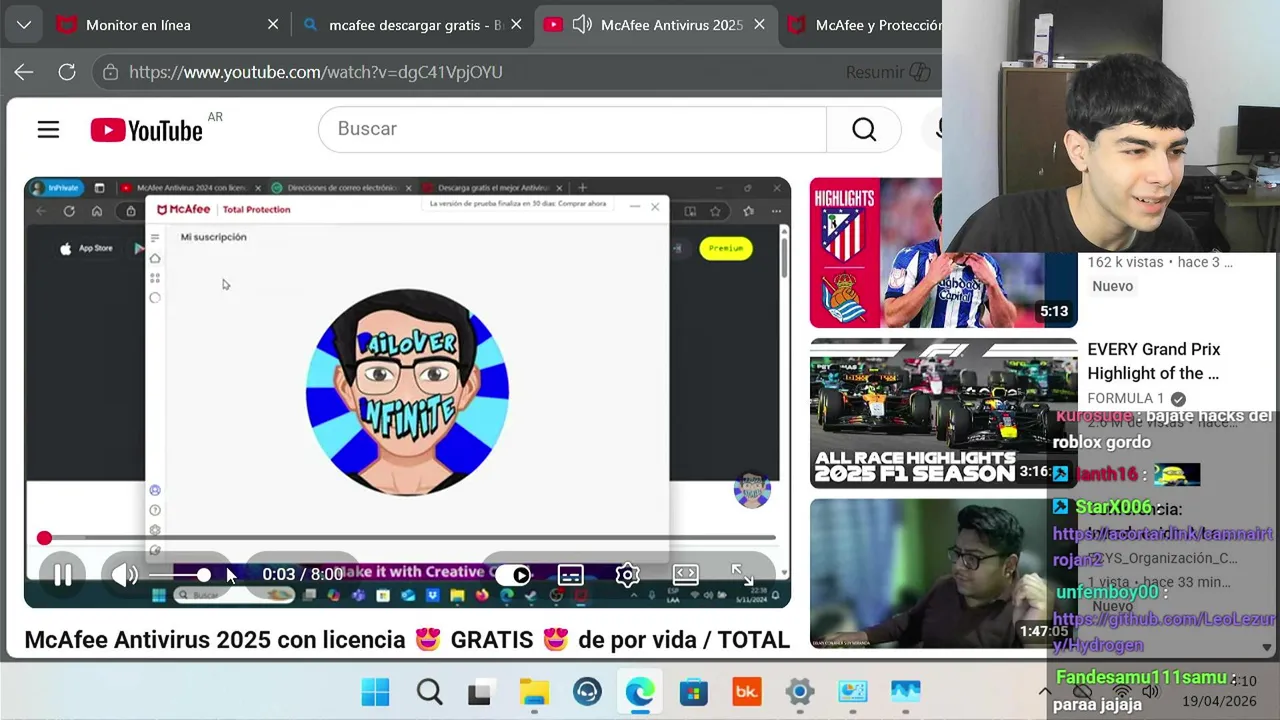Close the mcafee descargar gratis tab
This screenshot has width=1280, height=720.
click(516, 25)
